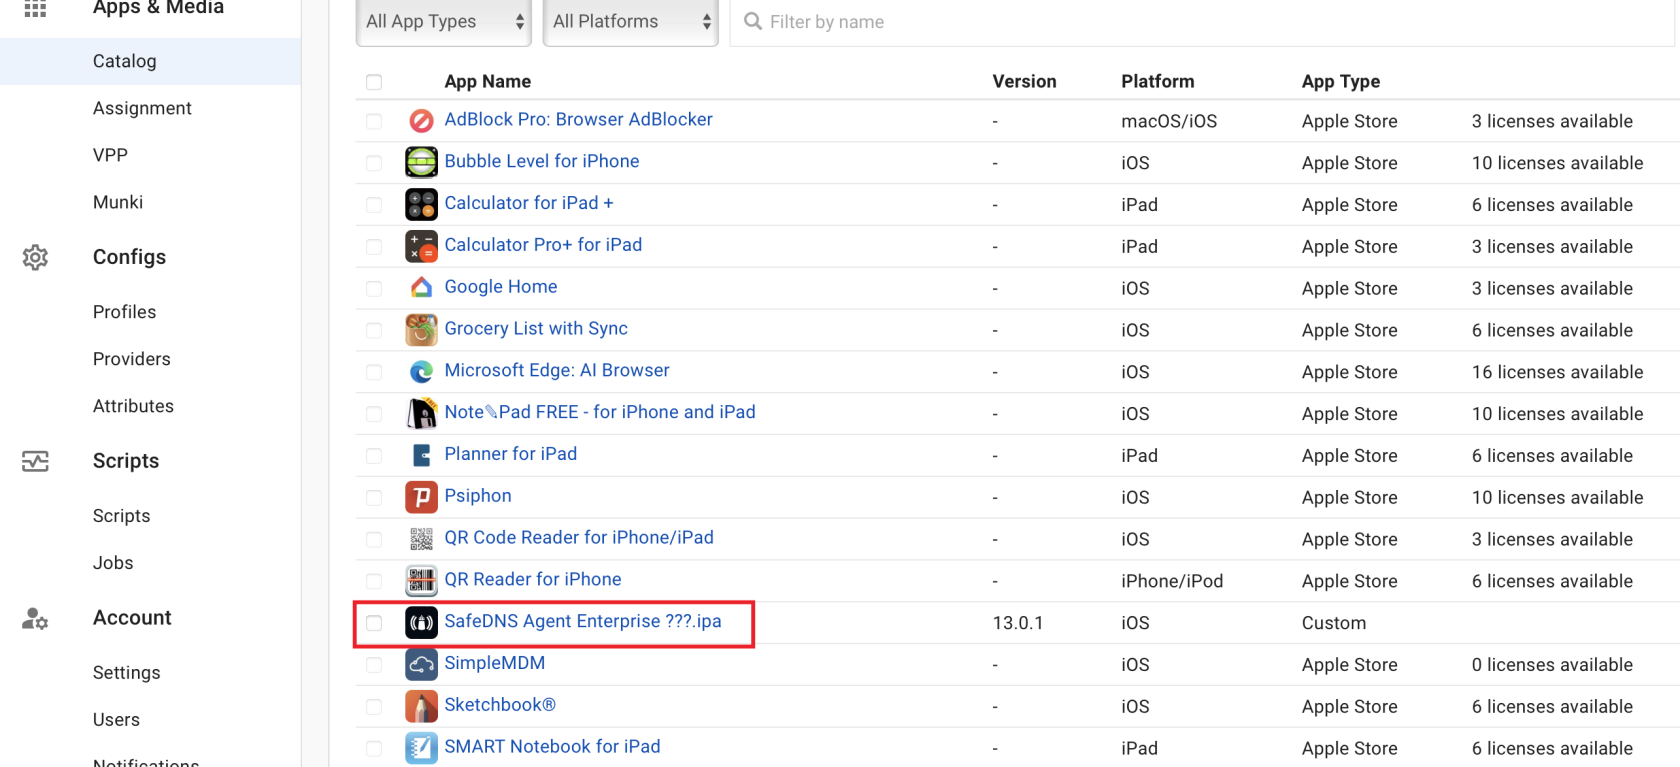The width and height of the screenshot is (1680, 767).
Task: Open Users in the sidebar
Action: (116, 720)
